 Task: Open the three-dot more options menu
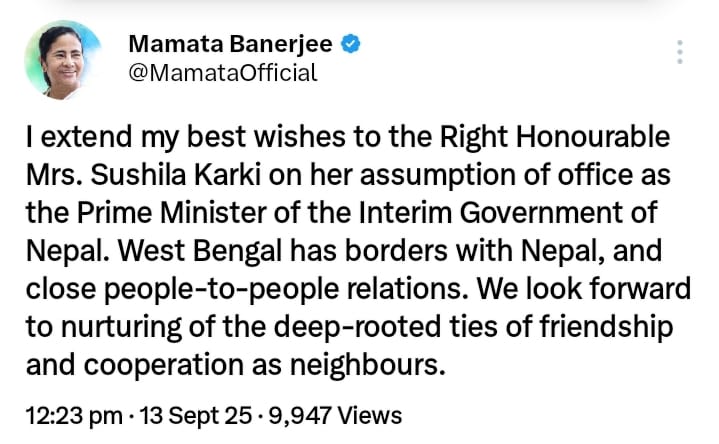680,53
